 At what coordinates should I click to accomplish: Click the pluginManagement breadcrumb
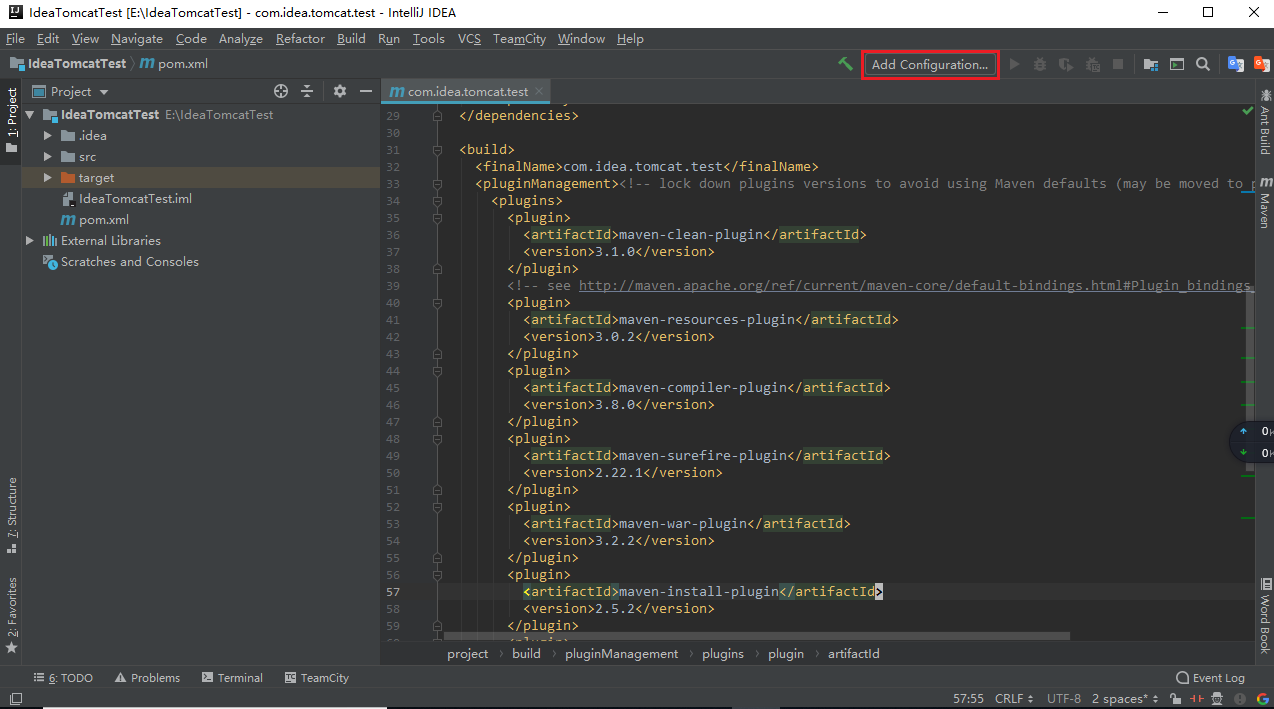tap(621, 653)
